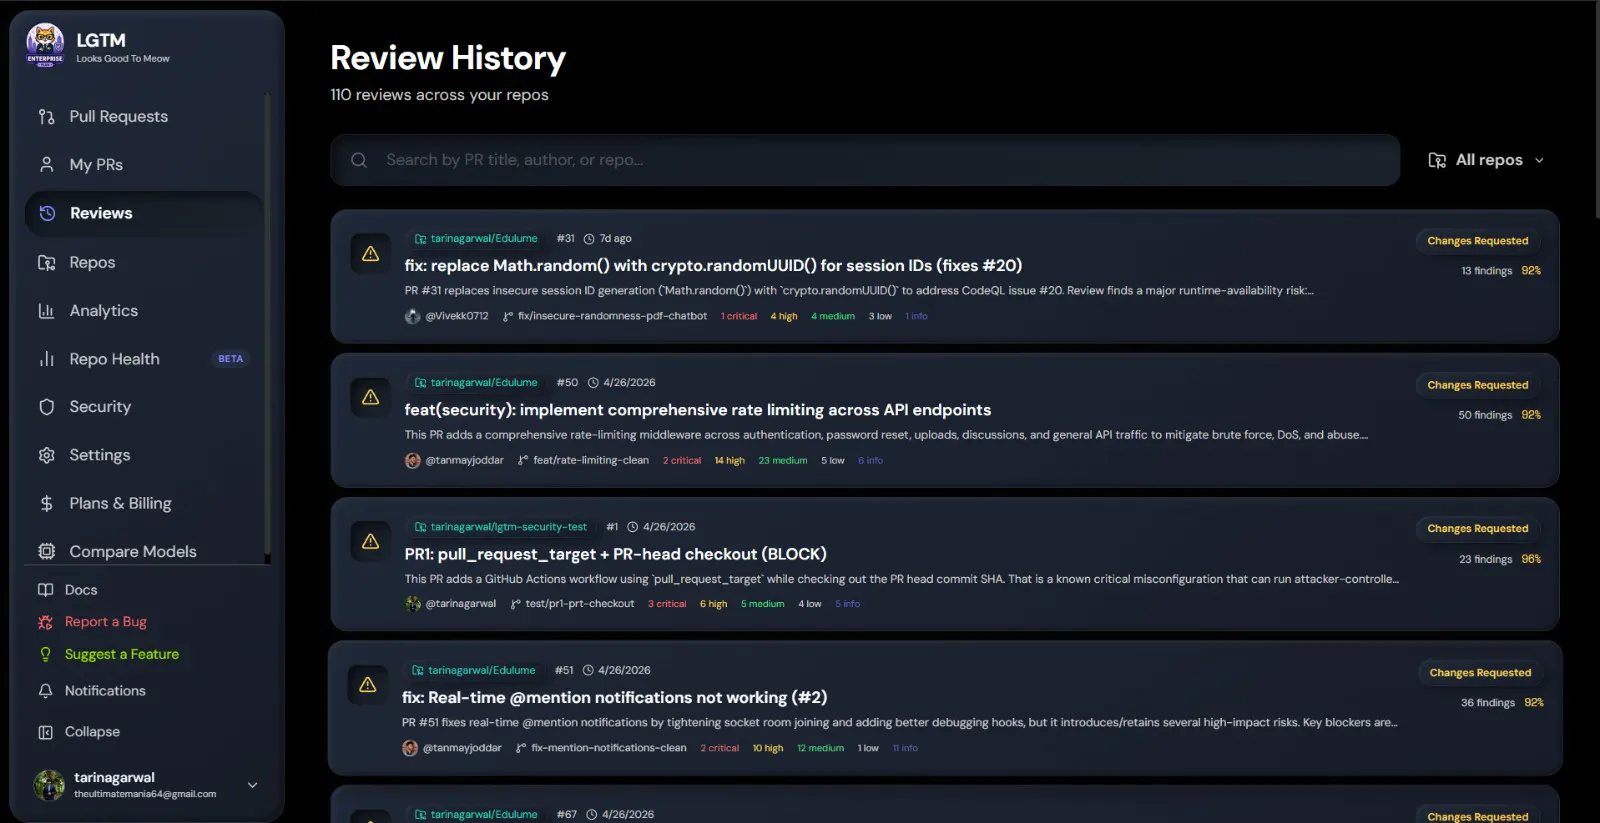The width and height of the screenshot is (1600, 823).
Task: Open review PR1: pull_request_target + PR-head checkout
Action: pos(615,554)
